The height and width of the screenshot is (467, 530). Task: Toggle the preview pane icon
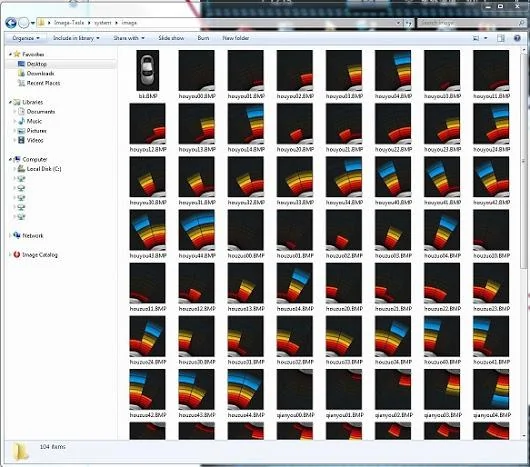tap(501, 39)
